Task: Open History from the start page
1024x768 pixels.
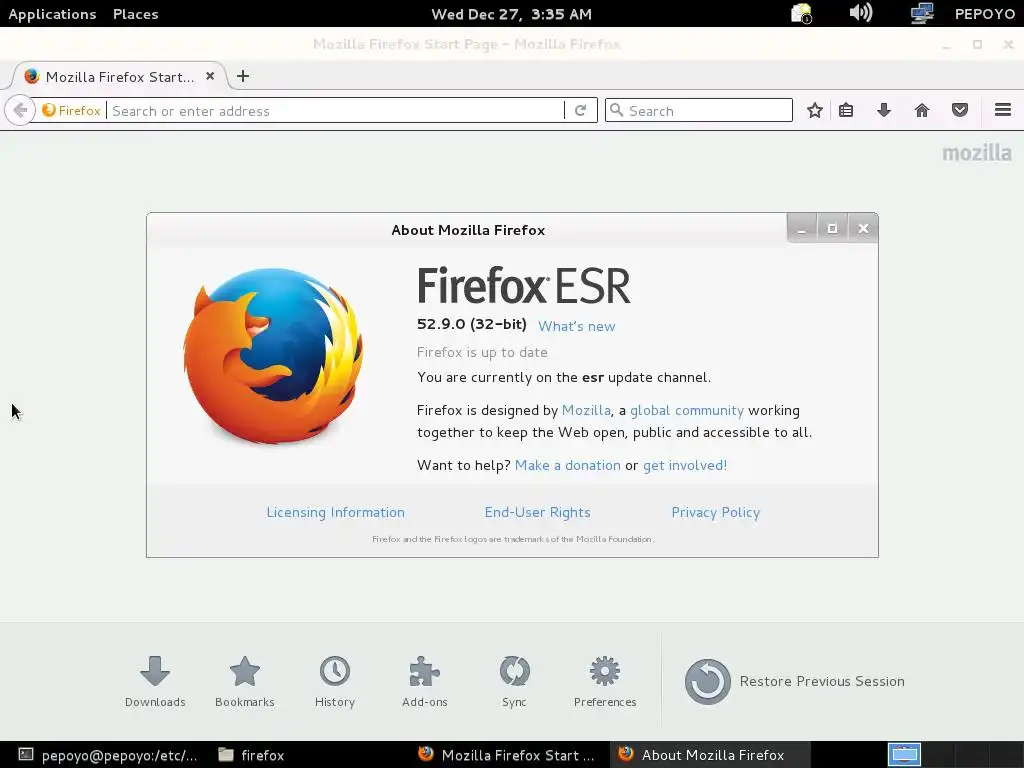Action: (x=335, y=681)
